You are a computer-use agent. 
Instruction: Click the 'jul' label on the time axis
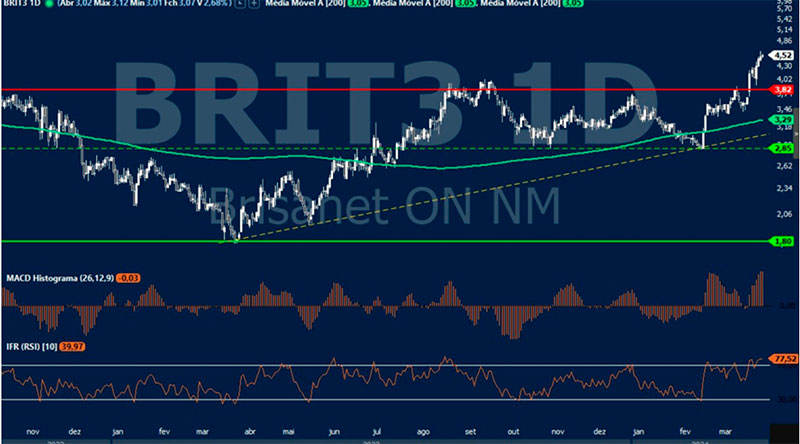pyautogui.click(x=377, y=432)
